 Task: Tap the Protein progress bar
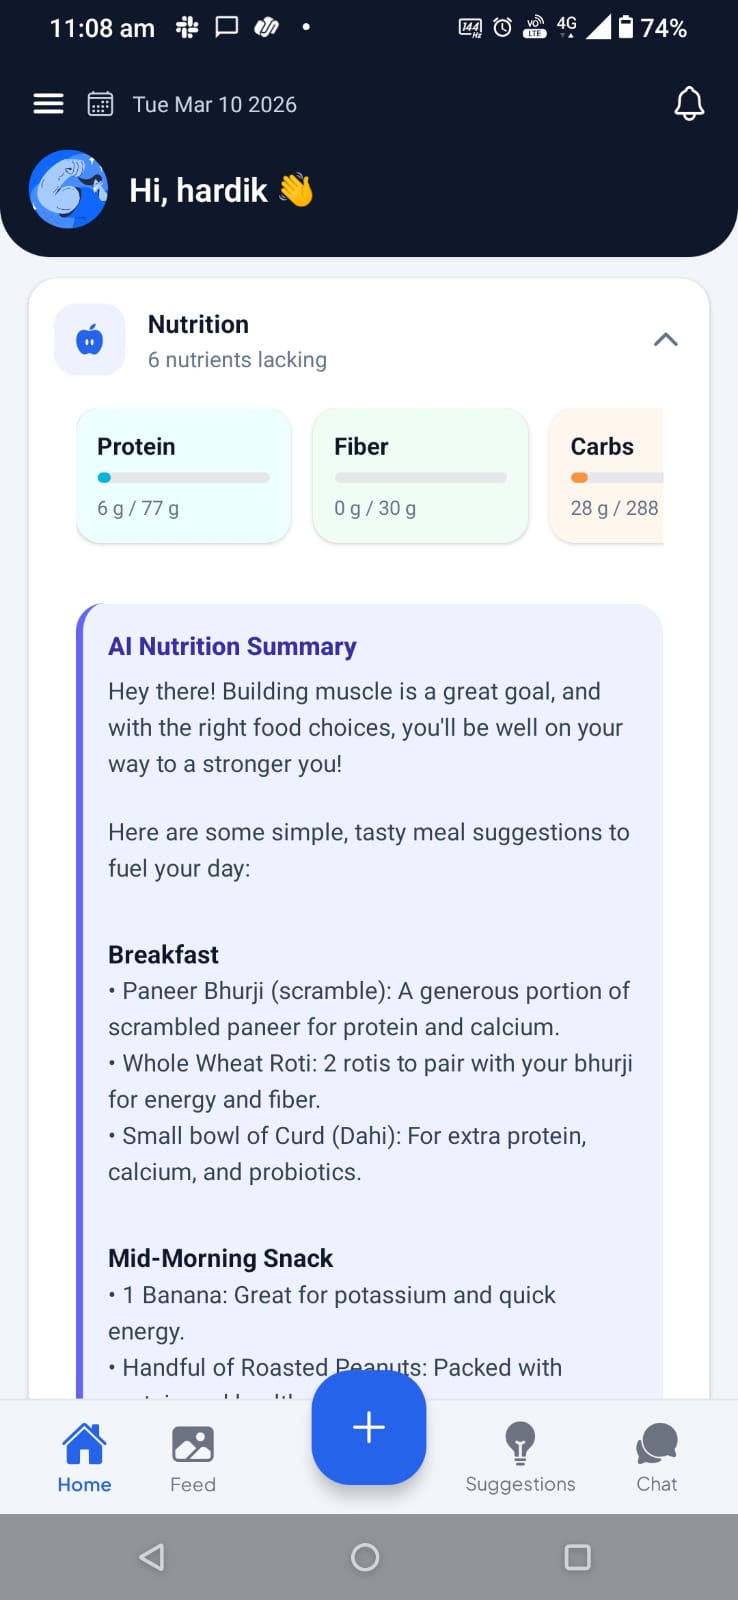[184, 478]
